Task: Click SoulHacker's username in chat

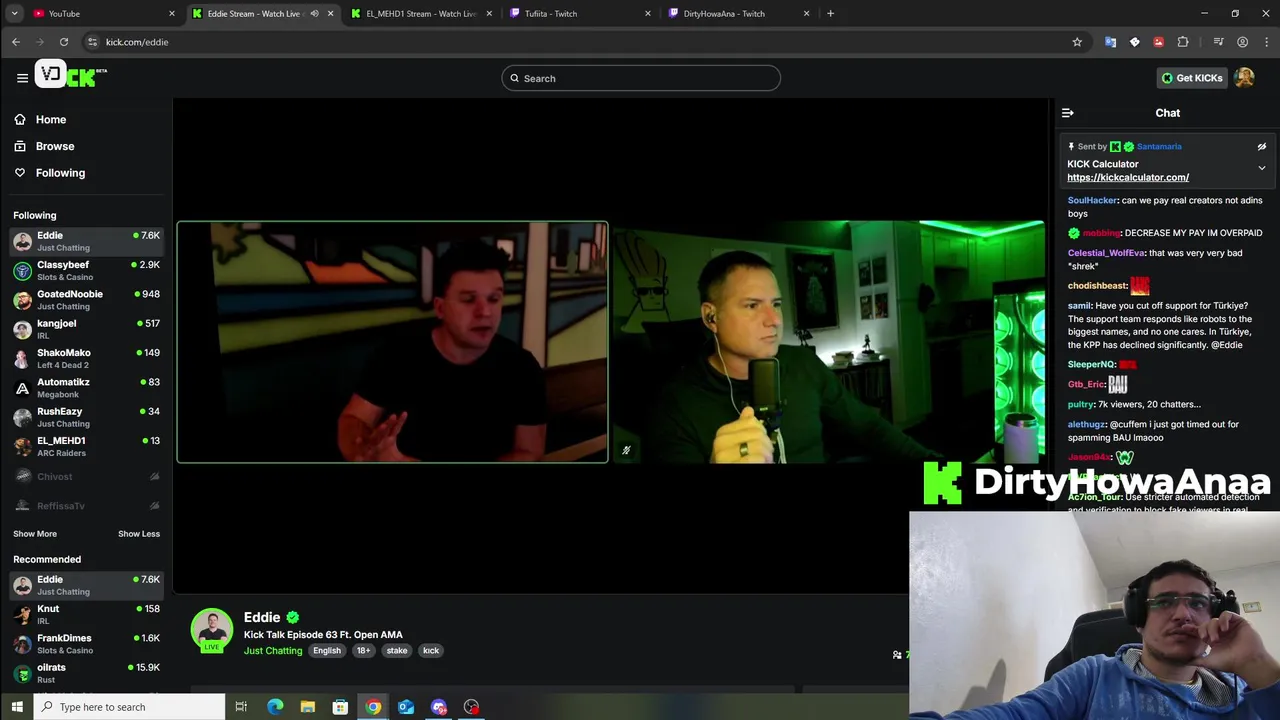Action: [1092, 201]
